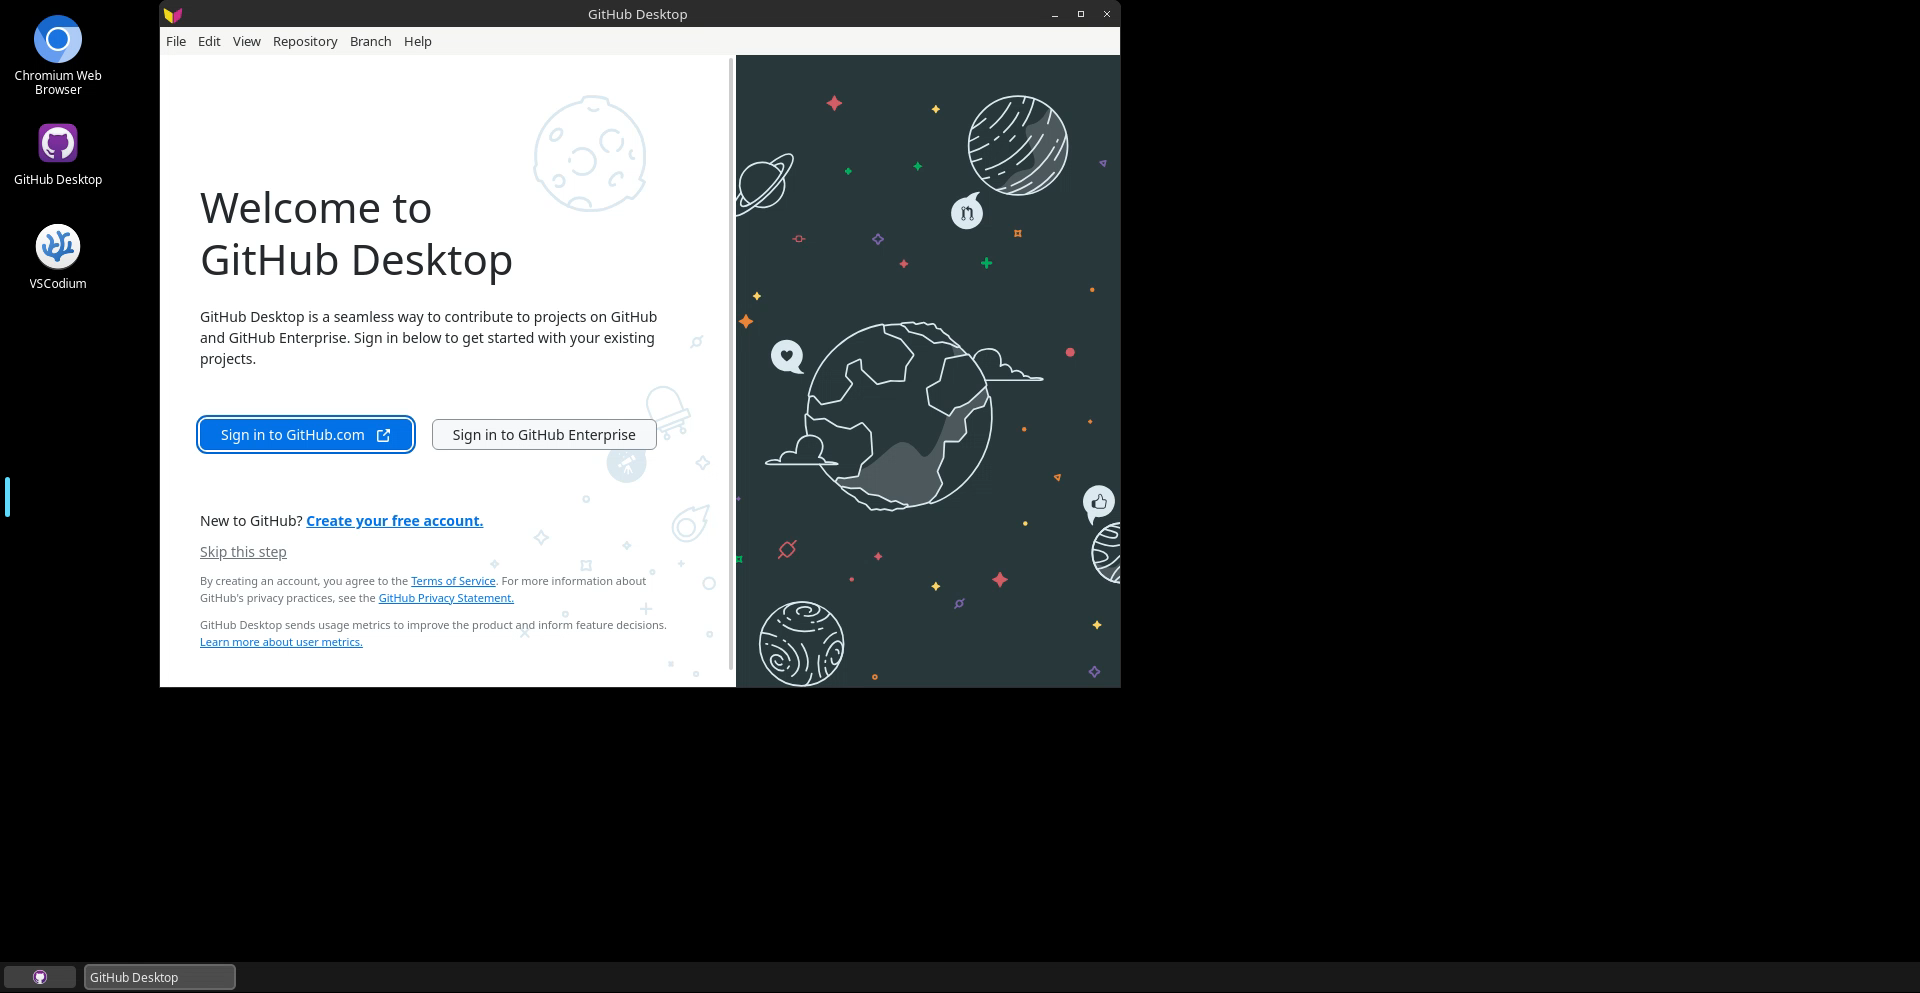Image resolution: width=1920 pixels, height=993 pixels.
Task: Open the Terms of Service link
Action: coord(453,581)
